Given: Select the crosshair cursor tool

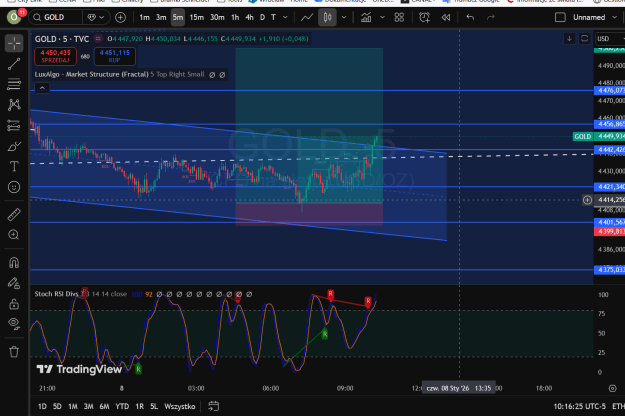Looking at the screenshot, I should click(x=14, y=43).
